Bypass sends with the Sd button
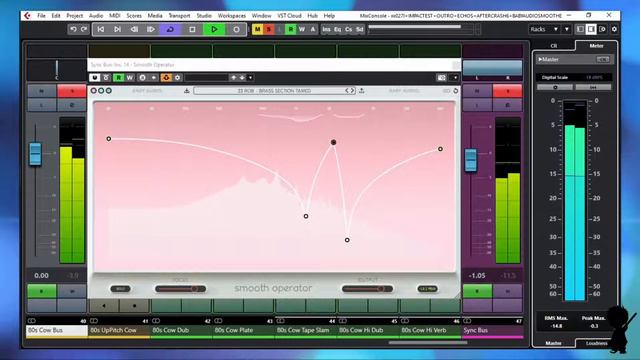 pyautogui.click(x=360, y=29)
